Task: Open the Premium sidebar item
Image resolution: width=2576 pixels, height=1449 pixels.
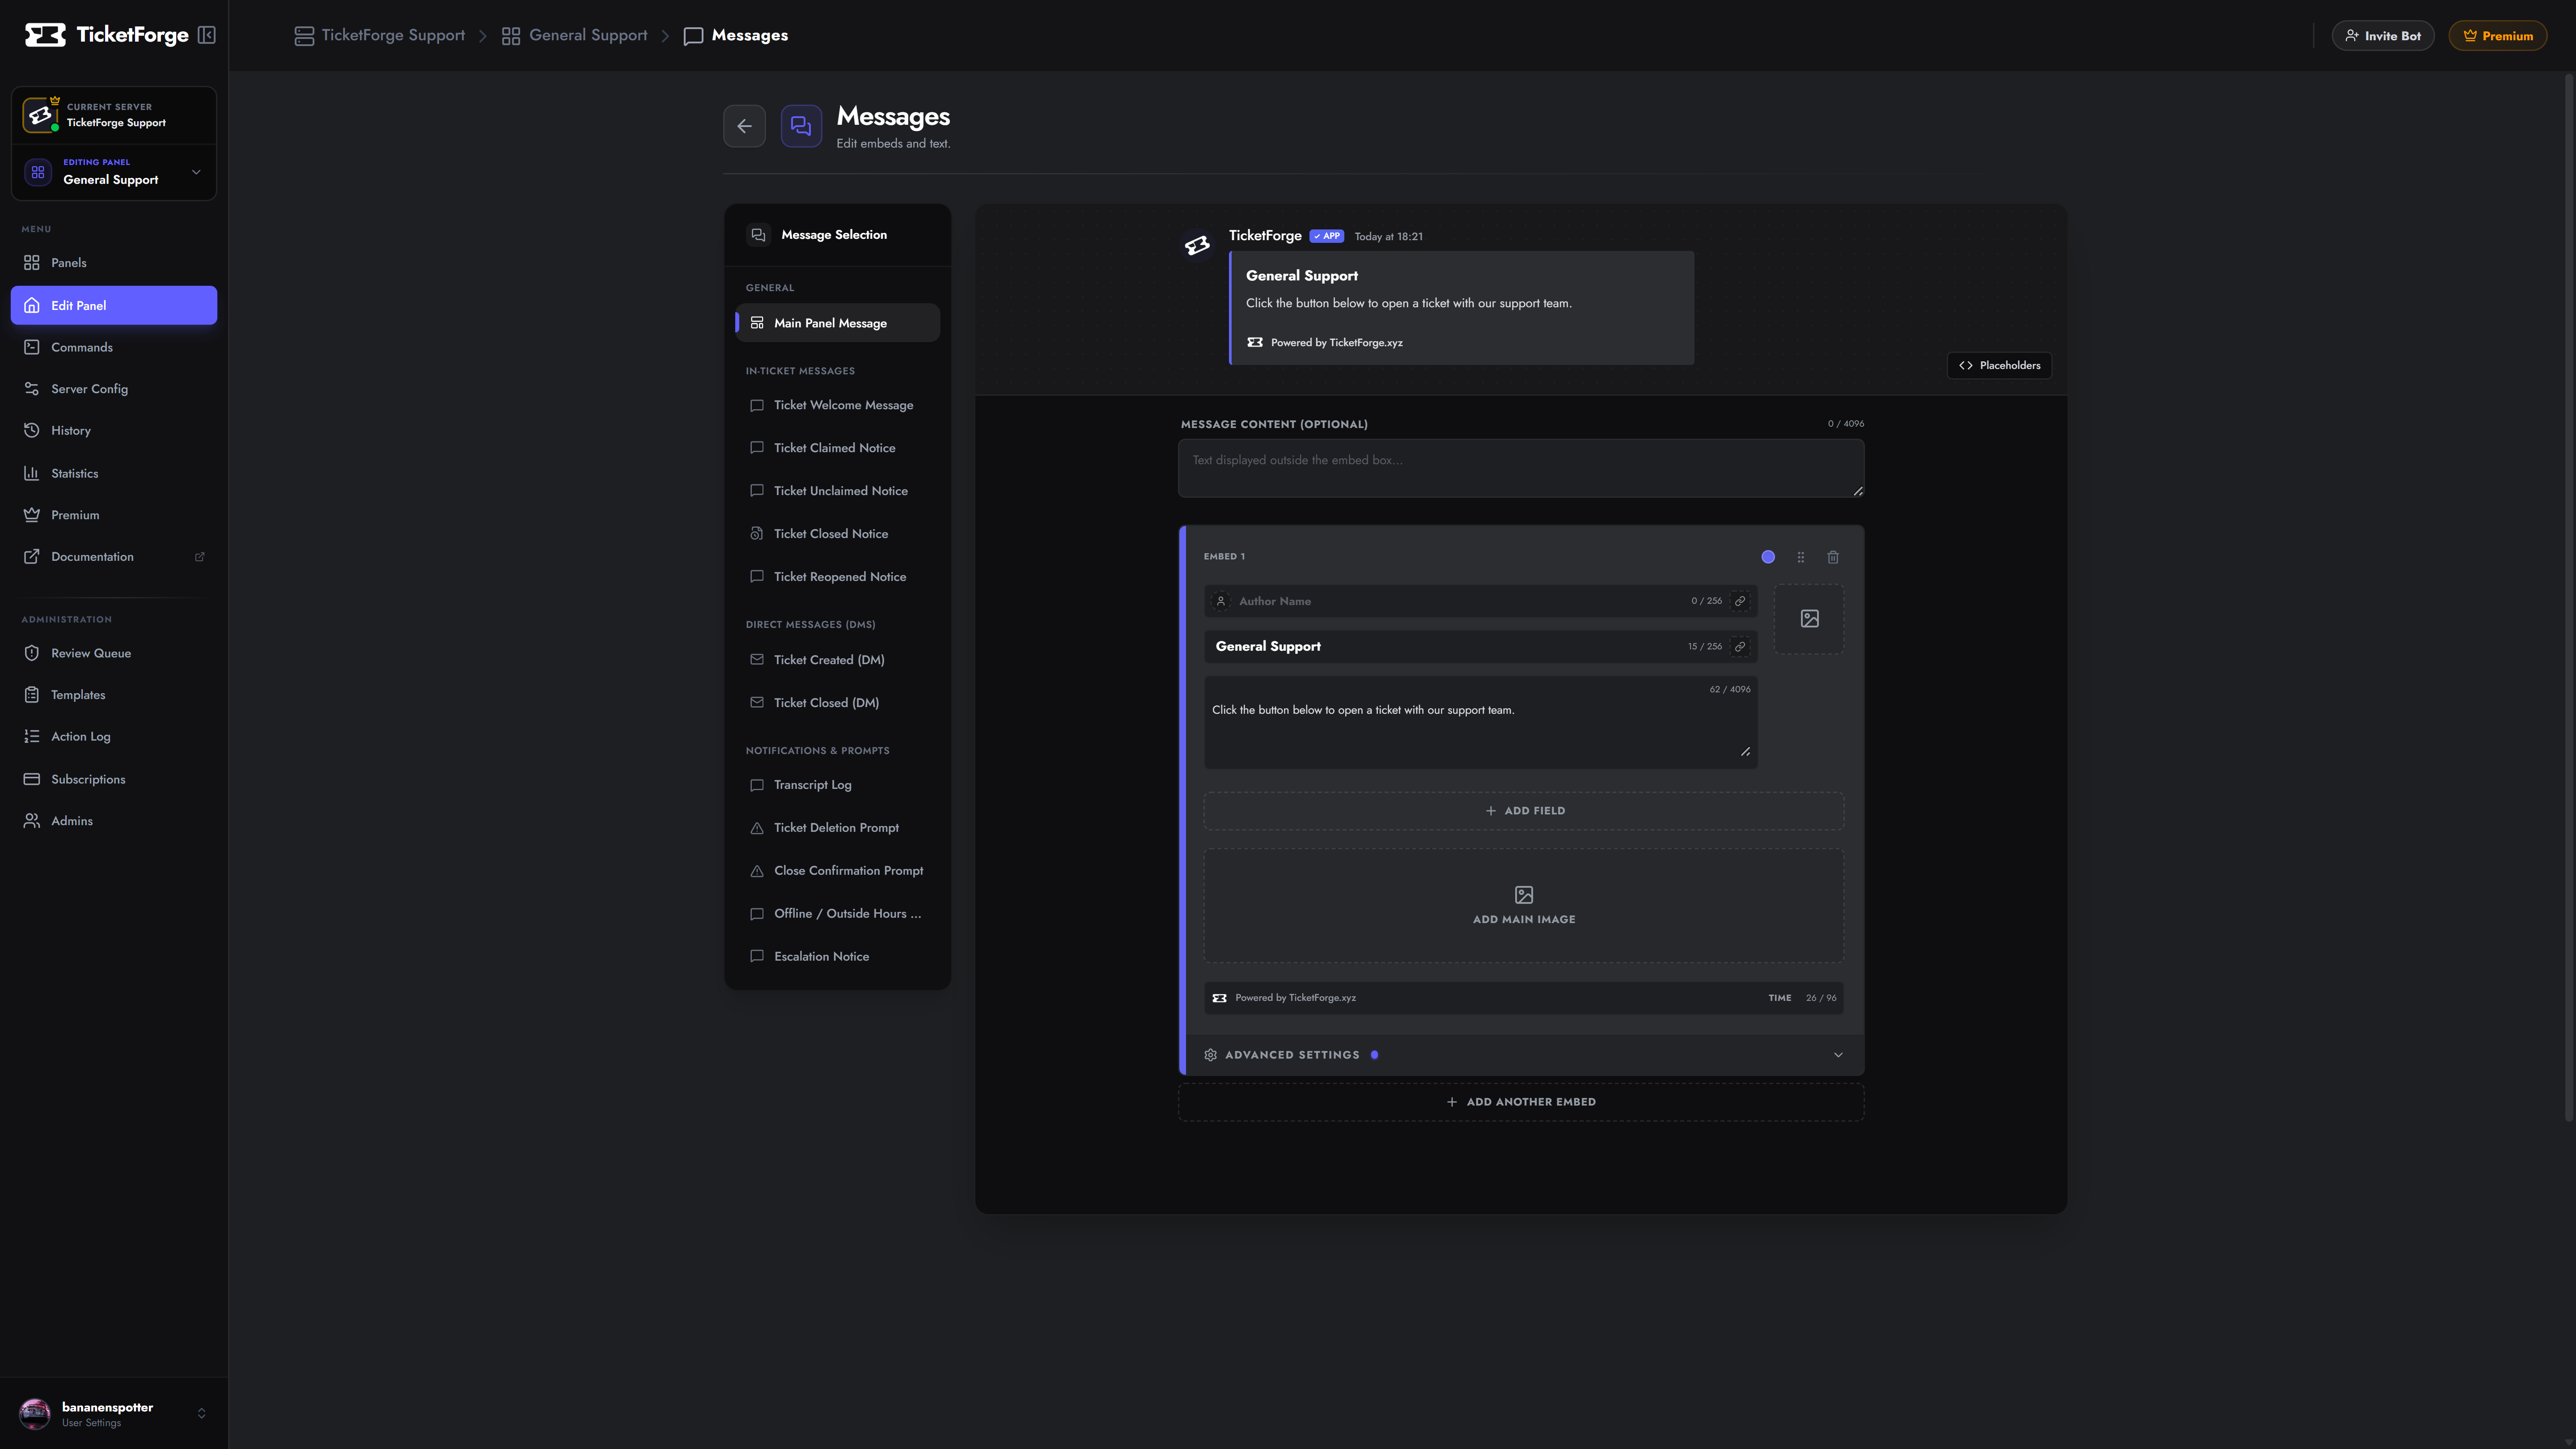Action: pyautogui.click(x=114, y=515)
